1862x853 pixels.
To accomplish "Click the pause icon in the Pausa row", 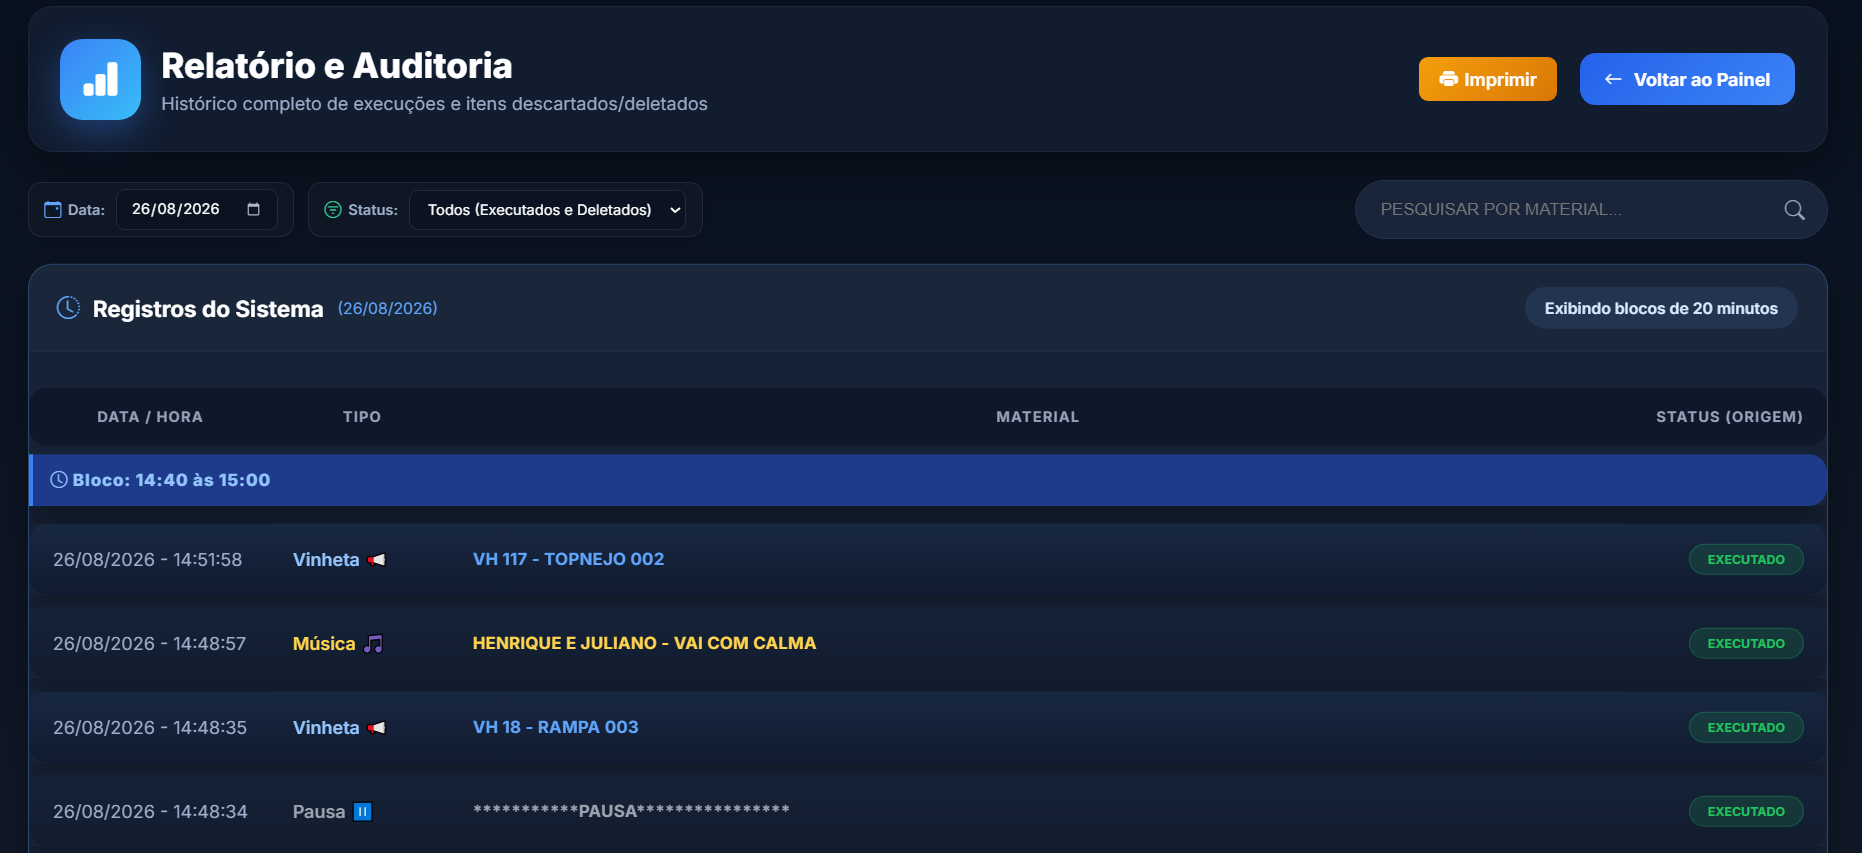I will (363, 812).
